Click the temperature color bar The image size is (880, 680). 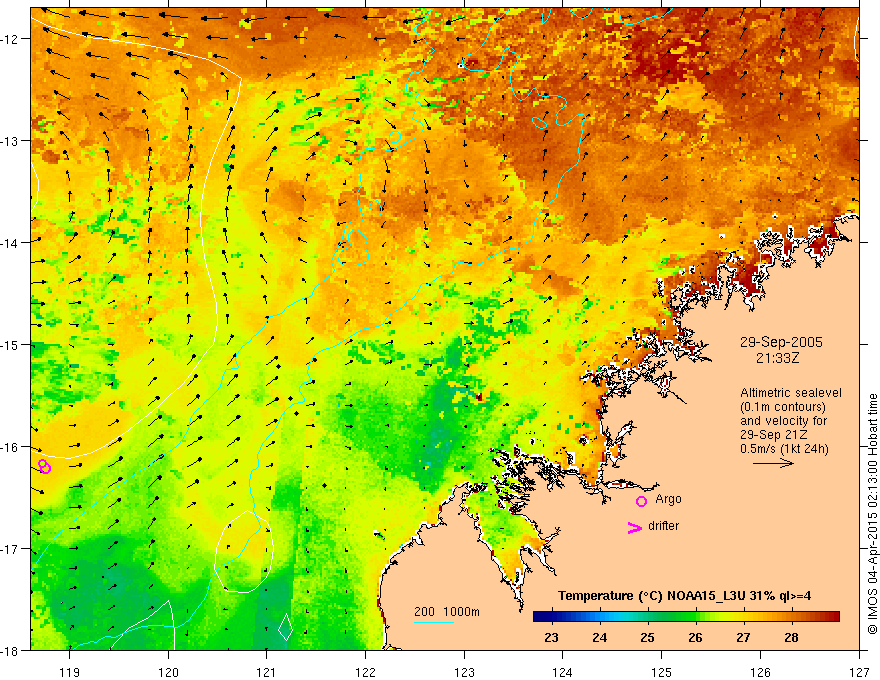(x=686, y=617)
